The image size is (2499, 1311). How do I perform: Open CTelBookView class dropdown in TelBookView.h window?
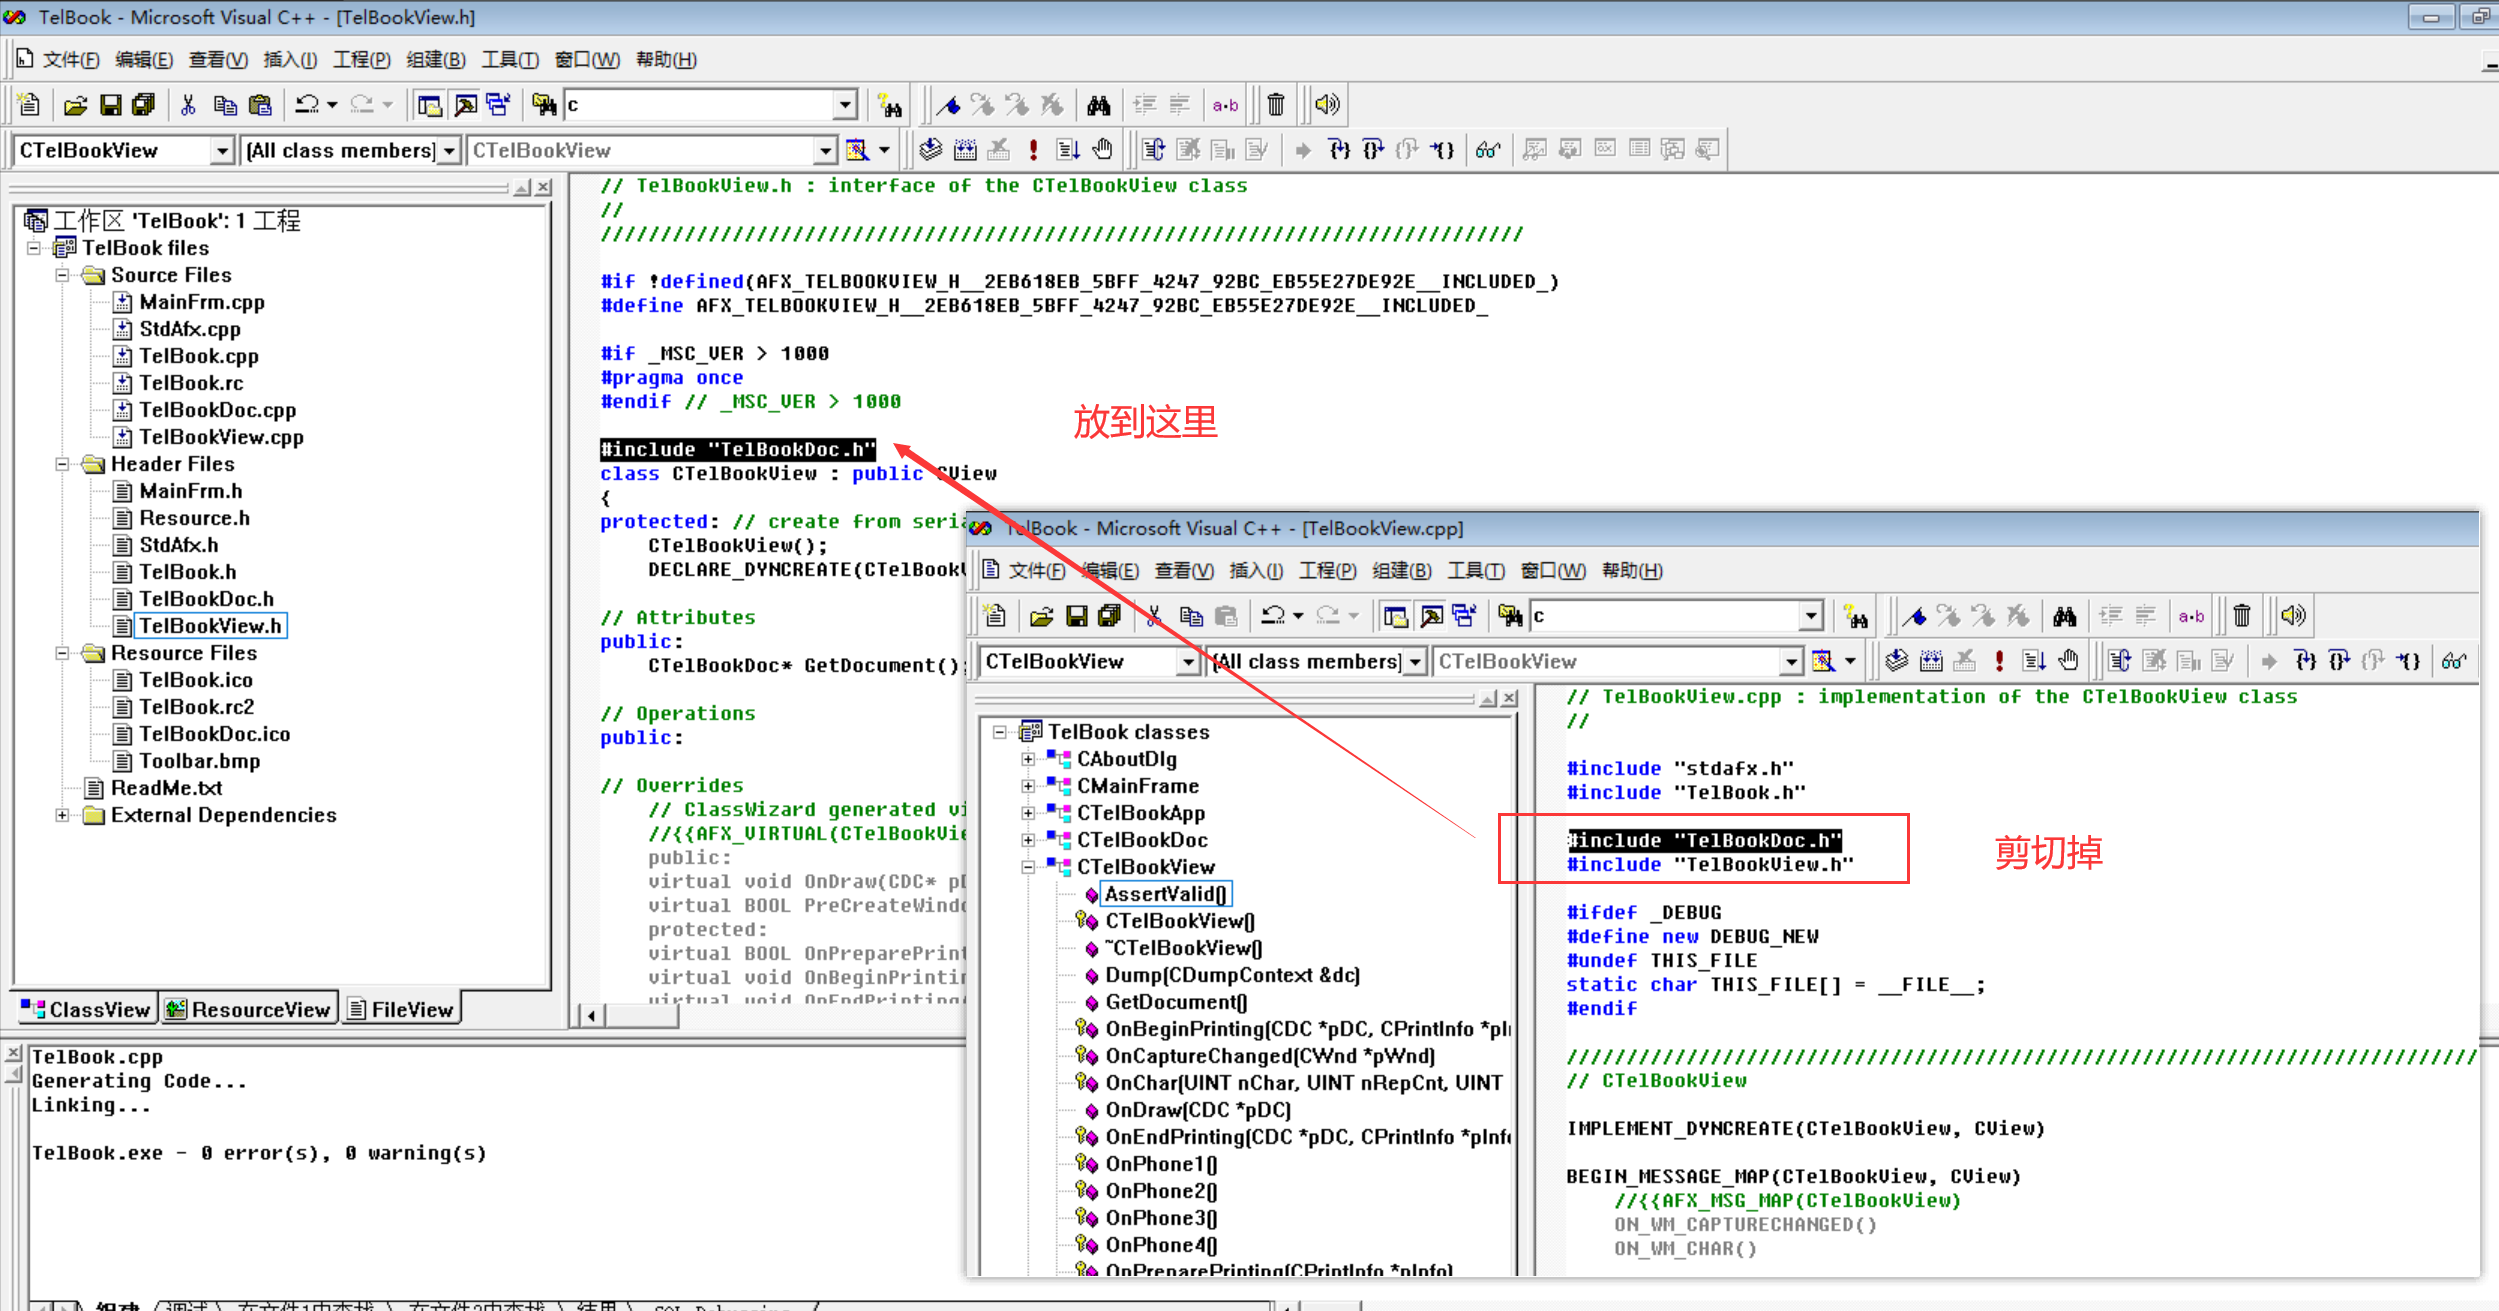coord(222,150)
